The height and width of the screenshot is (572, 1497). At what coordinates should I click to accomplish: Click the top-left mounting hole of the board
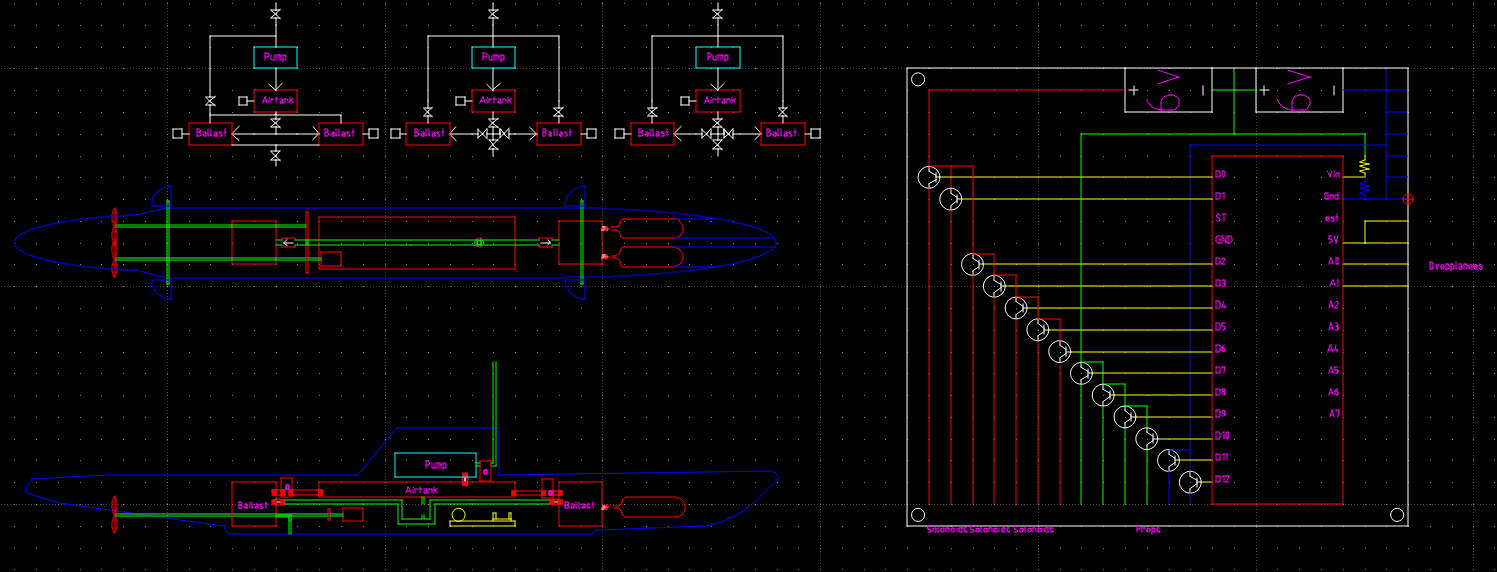point(918,80)
